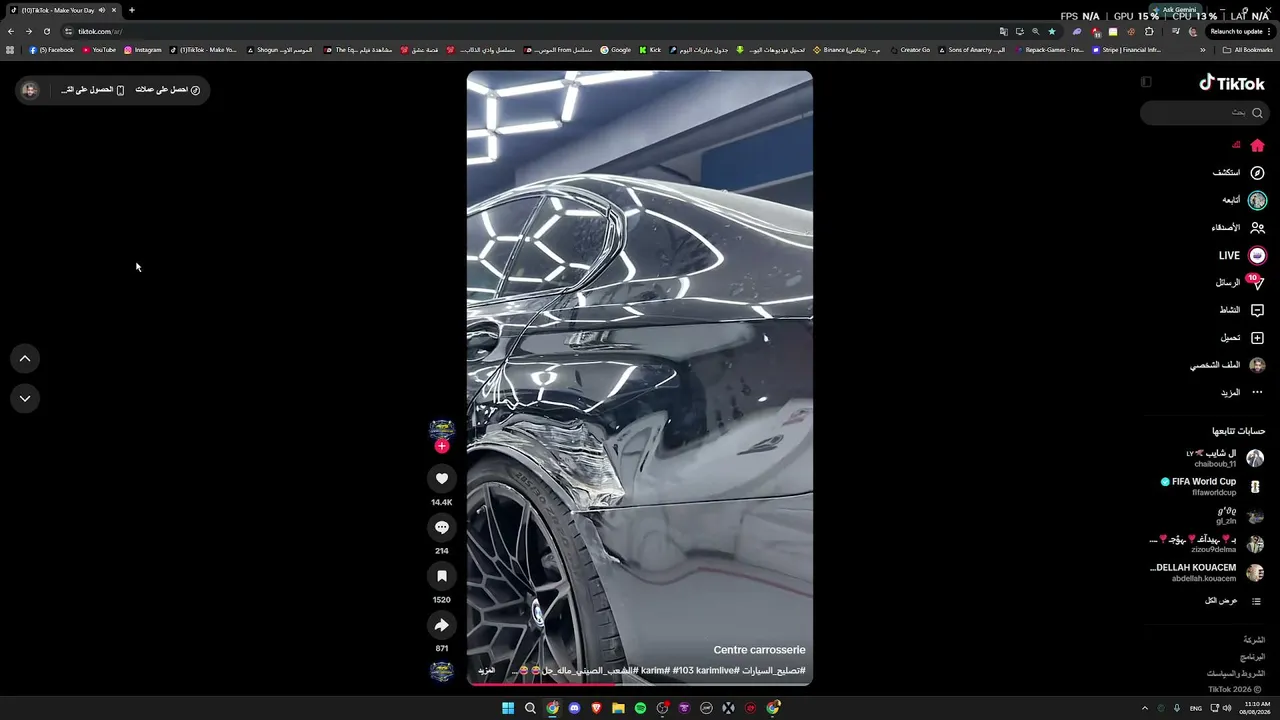Viewport: 1280px width, 720px height.
Task: Open your Profile (الملف الشخصي)
Action: (x=1227, y=365)
